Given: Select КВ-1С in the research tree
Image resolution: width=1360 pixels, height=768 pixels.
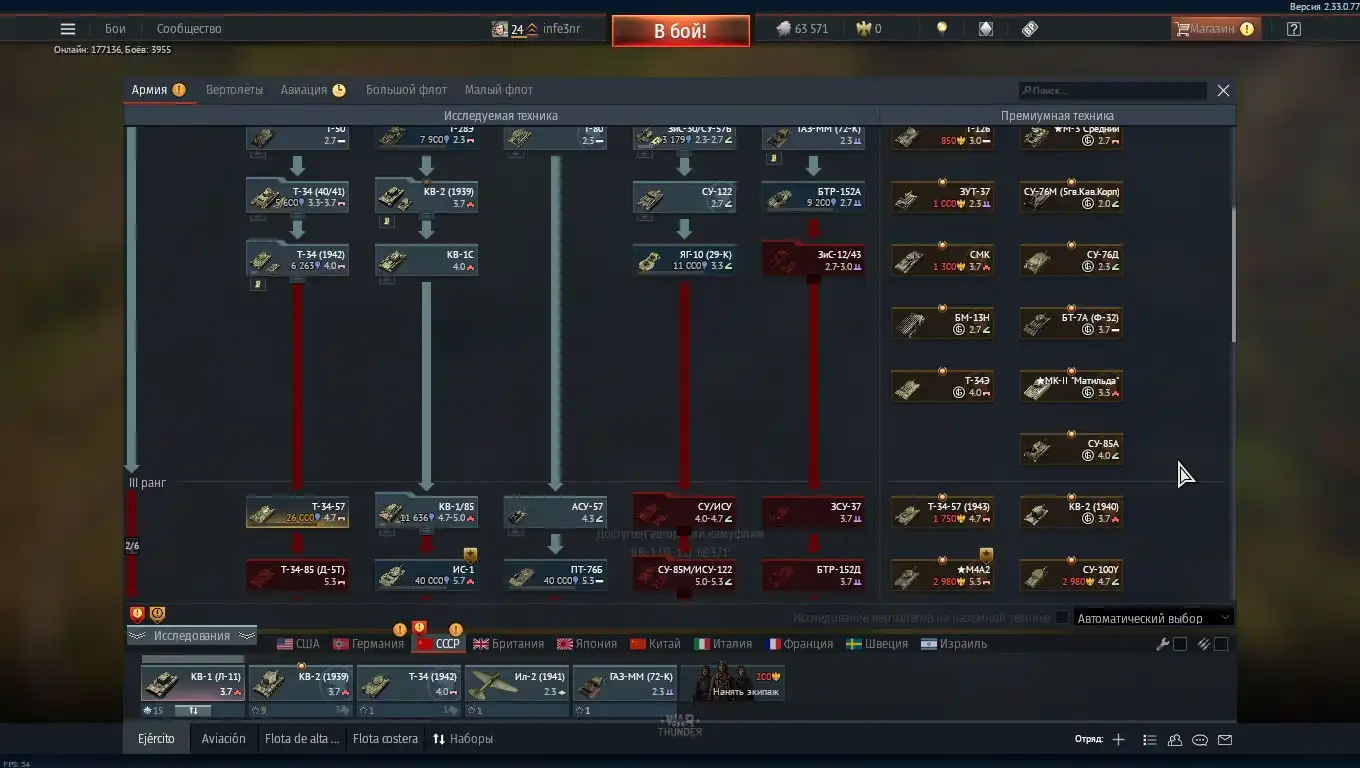Looking at the screenshot, I should [426, 260].
